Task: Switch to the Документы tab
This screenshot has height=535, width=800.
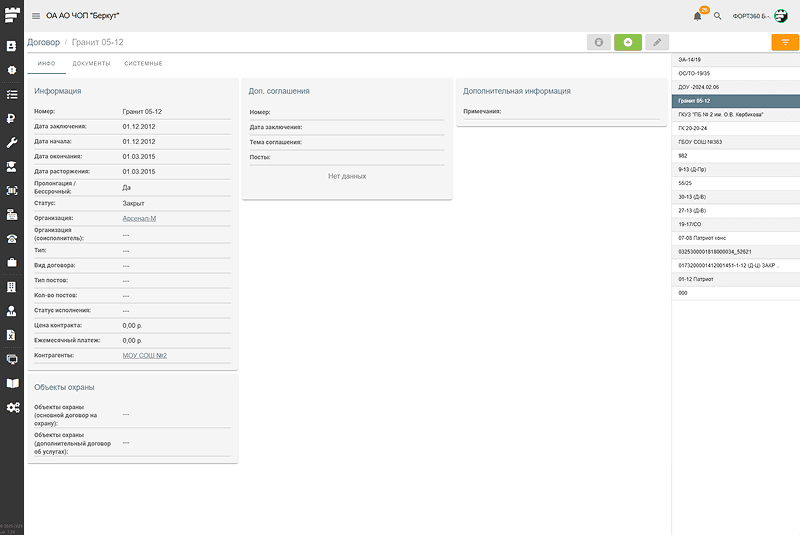Action: [91, 63]
